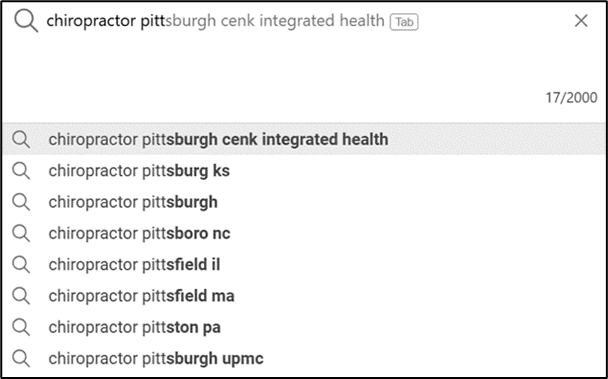Accept autocomplete using the Tab hint badge
The height and width of the screenshot is (379, 608).
coord(404,22)
